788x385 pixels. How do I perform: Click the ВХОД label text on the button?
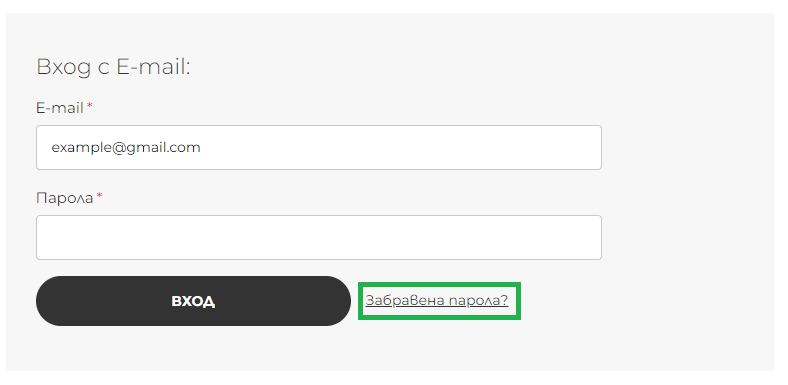(x=193, y=301)
